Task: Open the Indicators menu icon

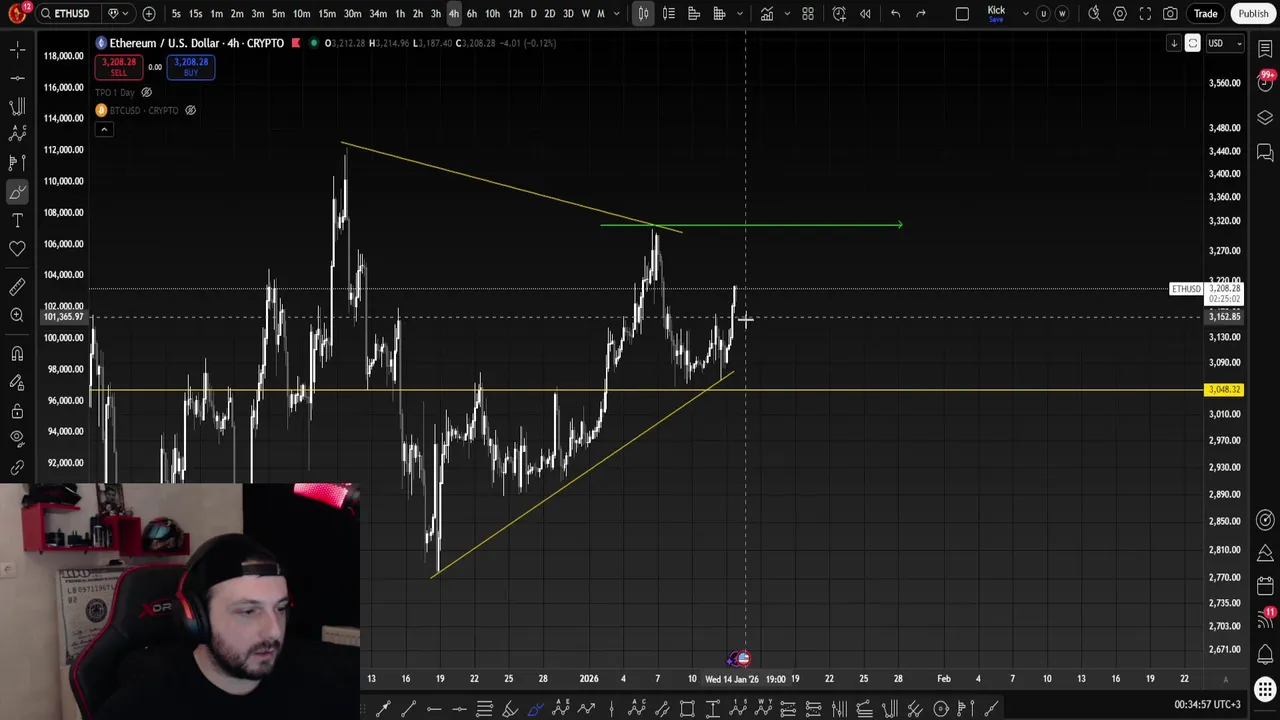Action: [766, 13]
